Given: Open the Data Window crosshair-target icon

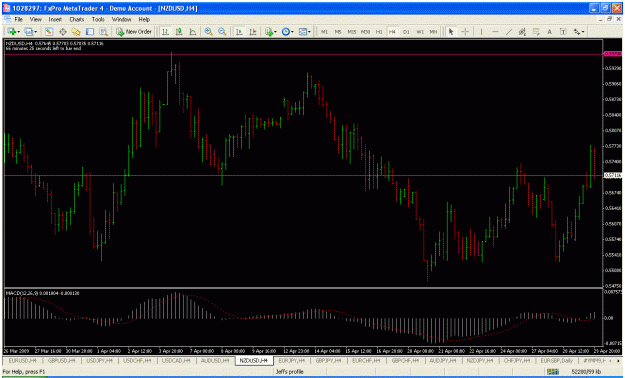Looking at the screenshot, I should (63, 32).
